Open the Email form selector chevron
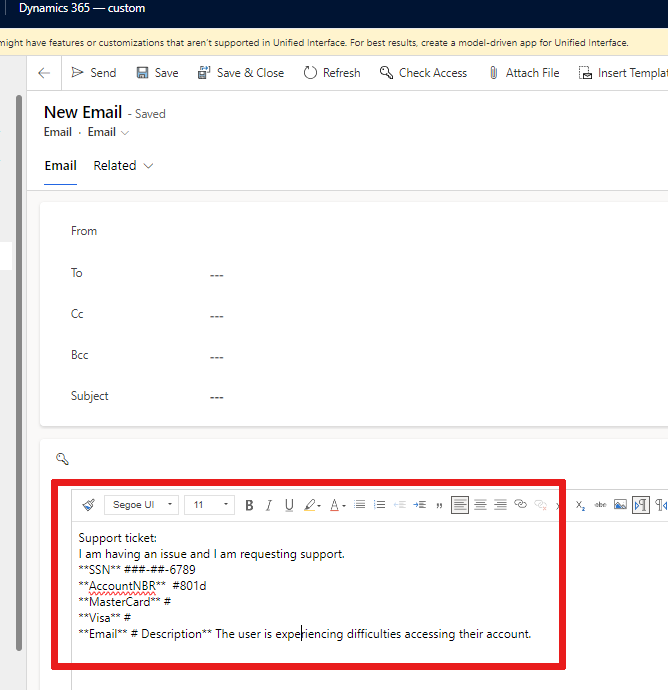This screenshot has height=690, width=668. pyautogui.click(x=125, y=133)
